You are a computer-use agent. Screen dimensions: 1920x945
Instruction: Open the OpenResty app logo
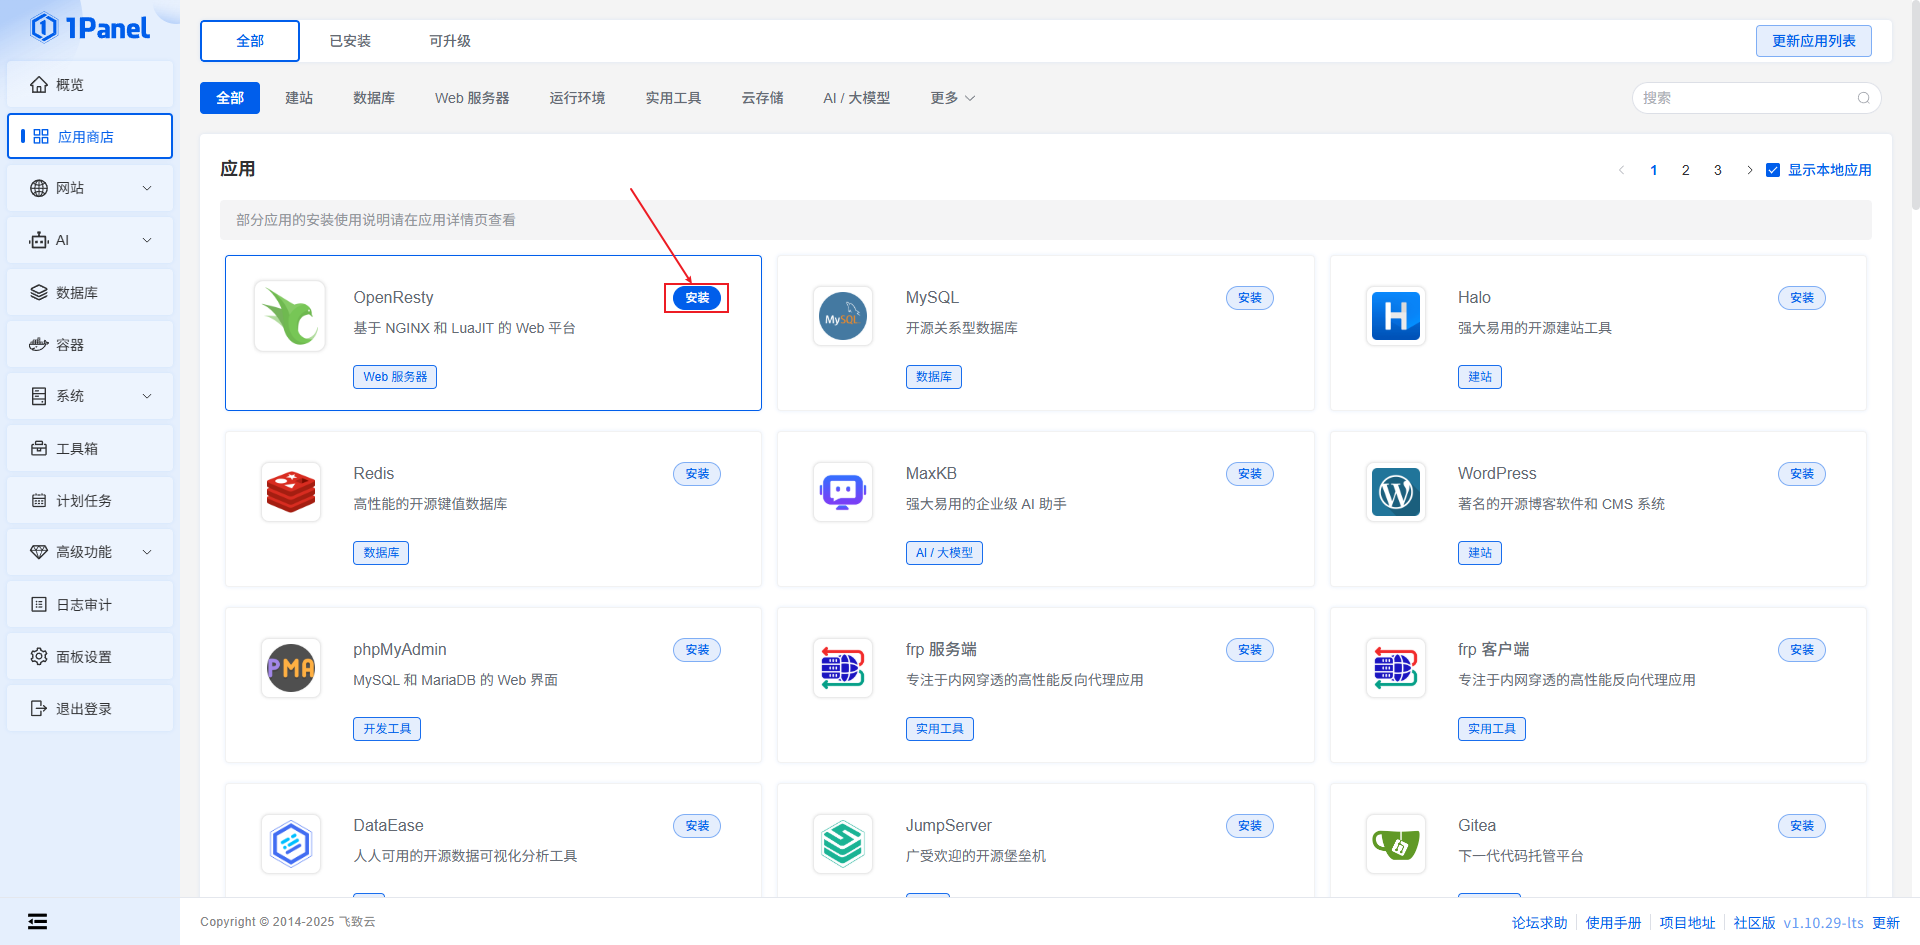[x=290, y=316]
